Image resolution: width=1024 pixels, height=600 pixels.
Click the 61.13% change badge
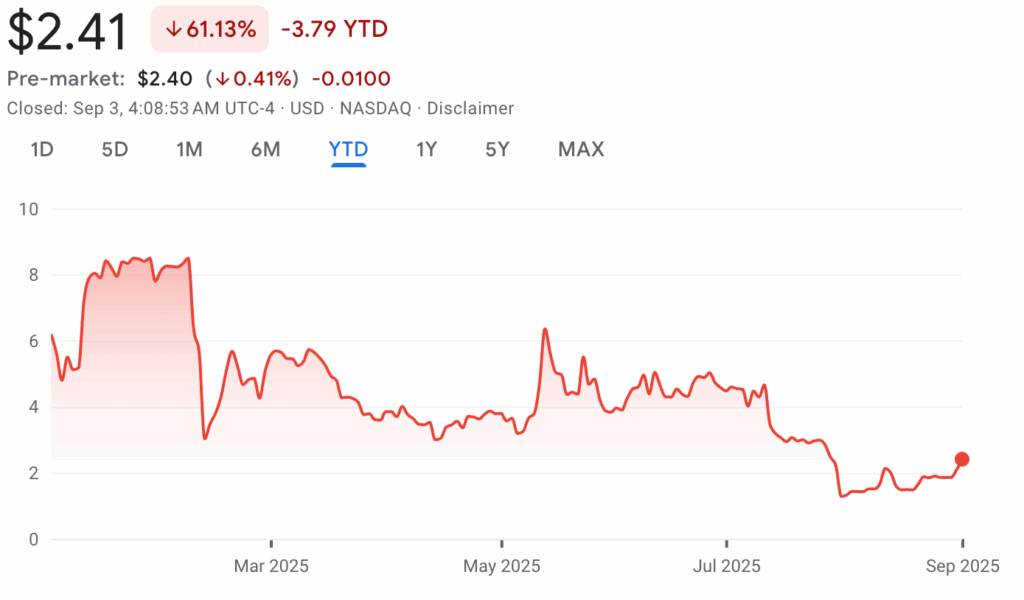pyautogui.click(x=210, y=29)
